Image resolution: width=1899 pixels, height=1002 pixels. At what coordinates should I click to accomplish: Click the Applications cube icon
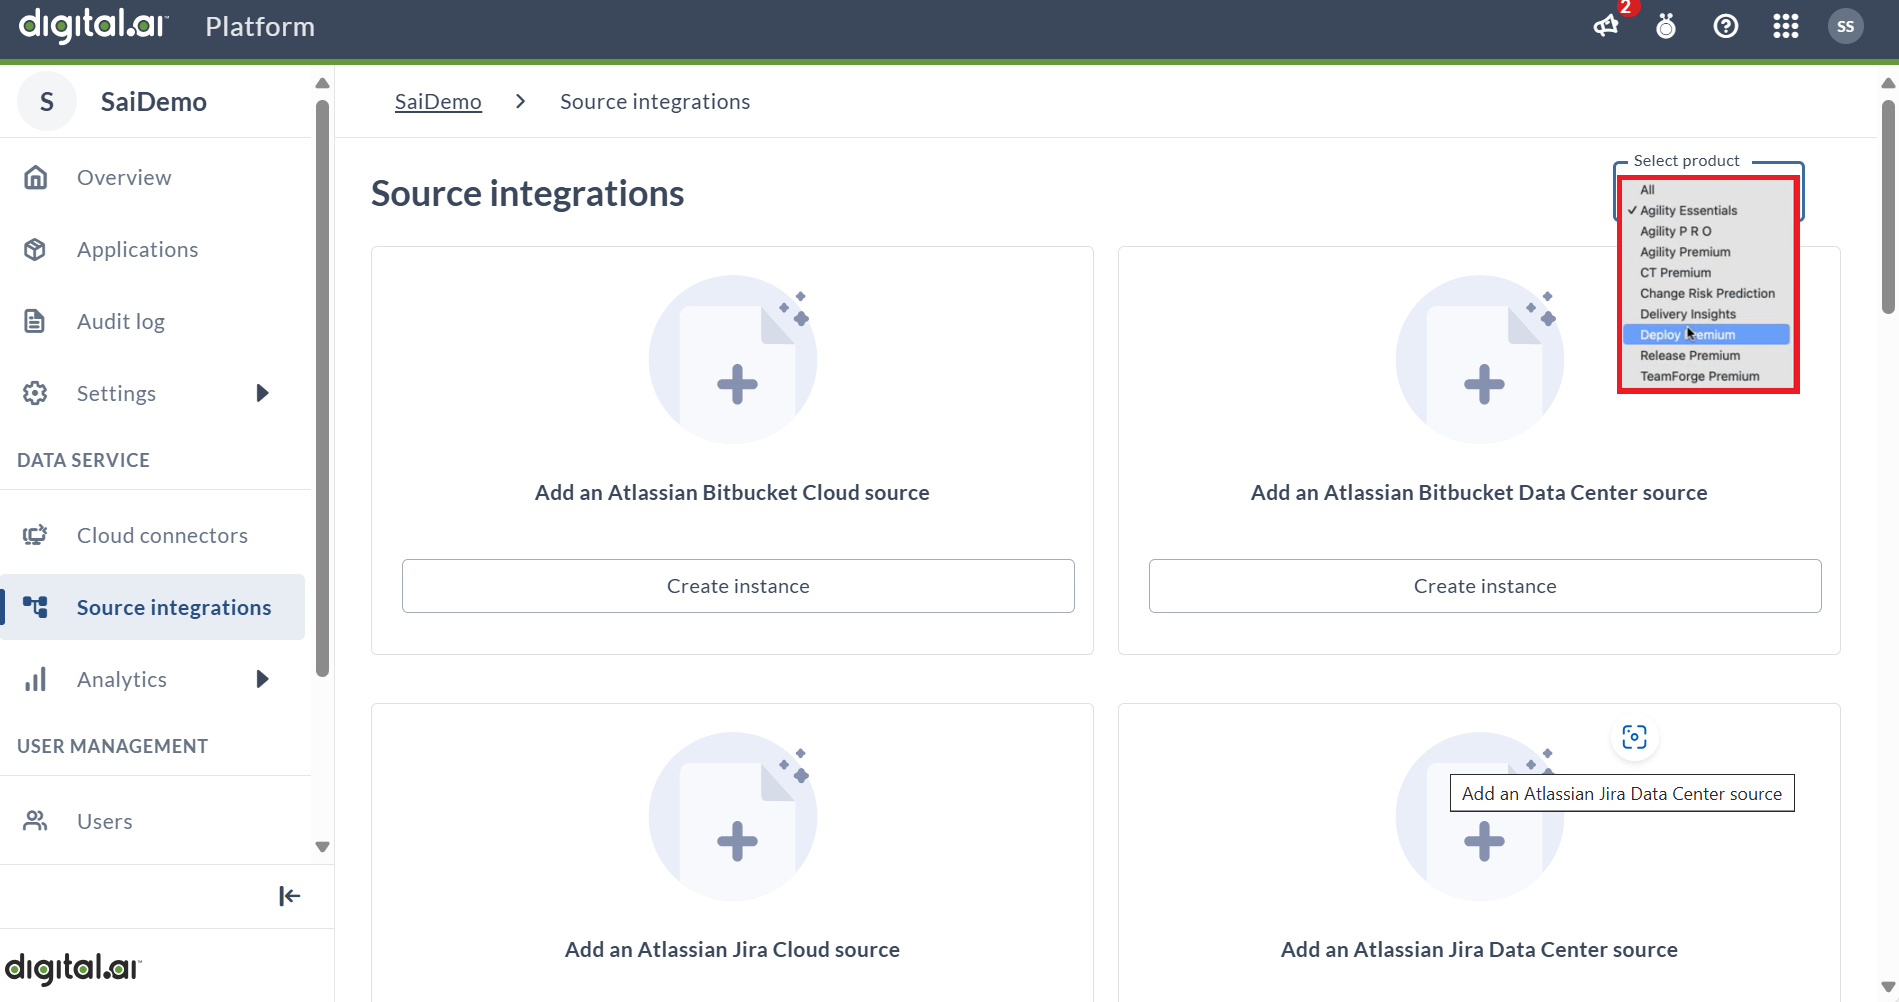click(x=36, y=249)
